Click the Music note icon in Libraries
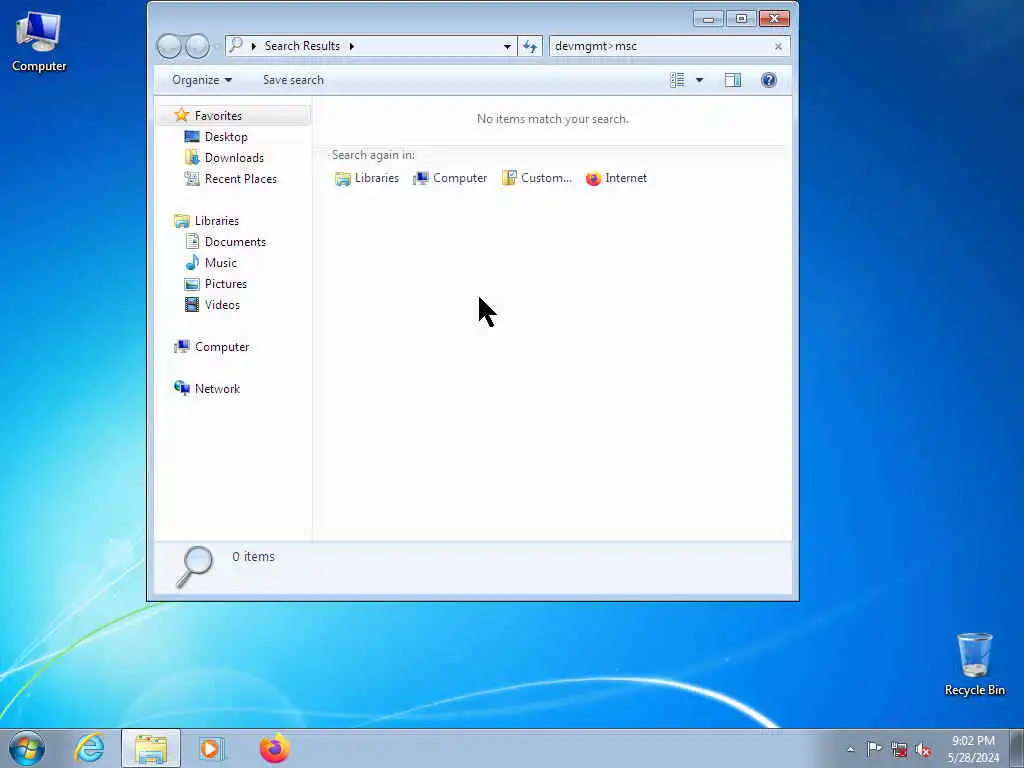This screenshot has width=1024, height=768. (192, 263)
